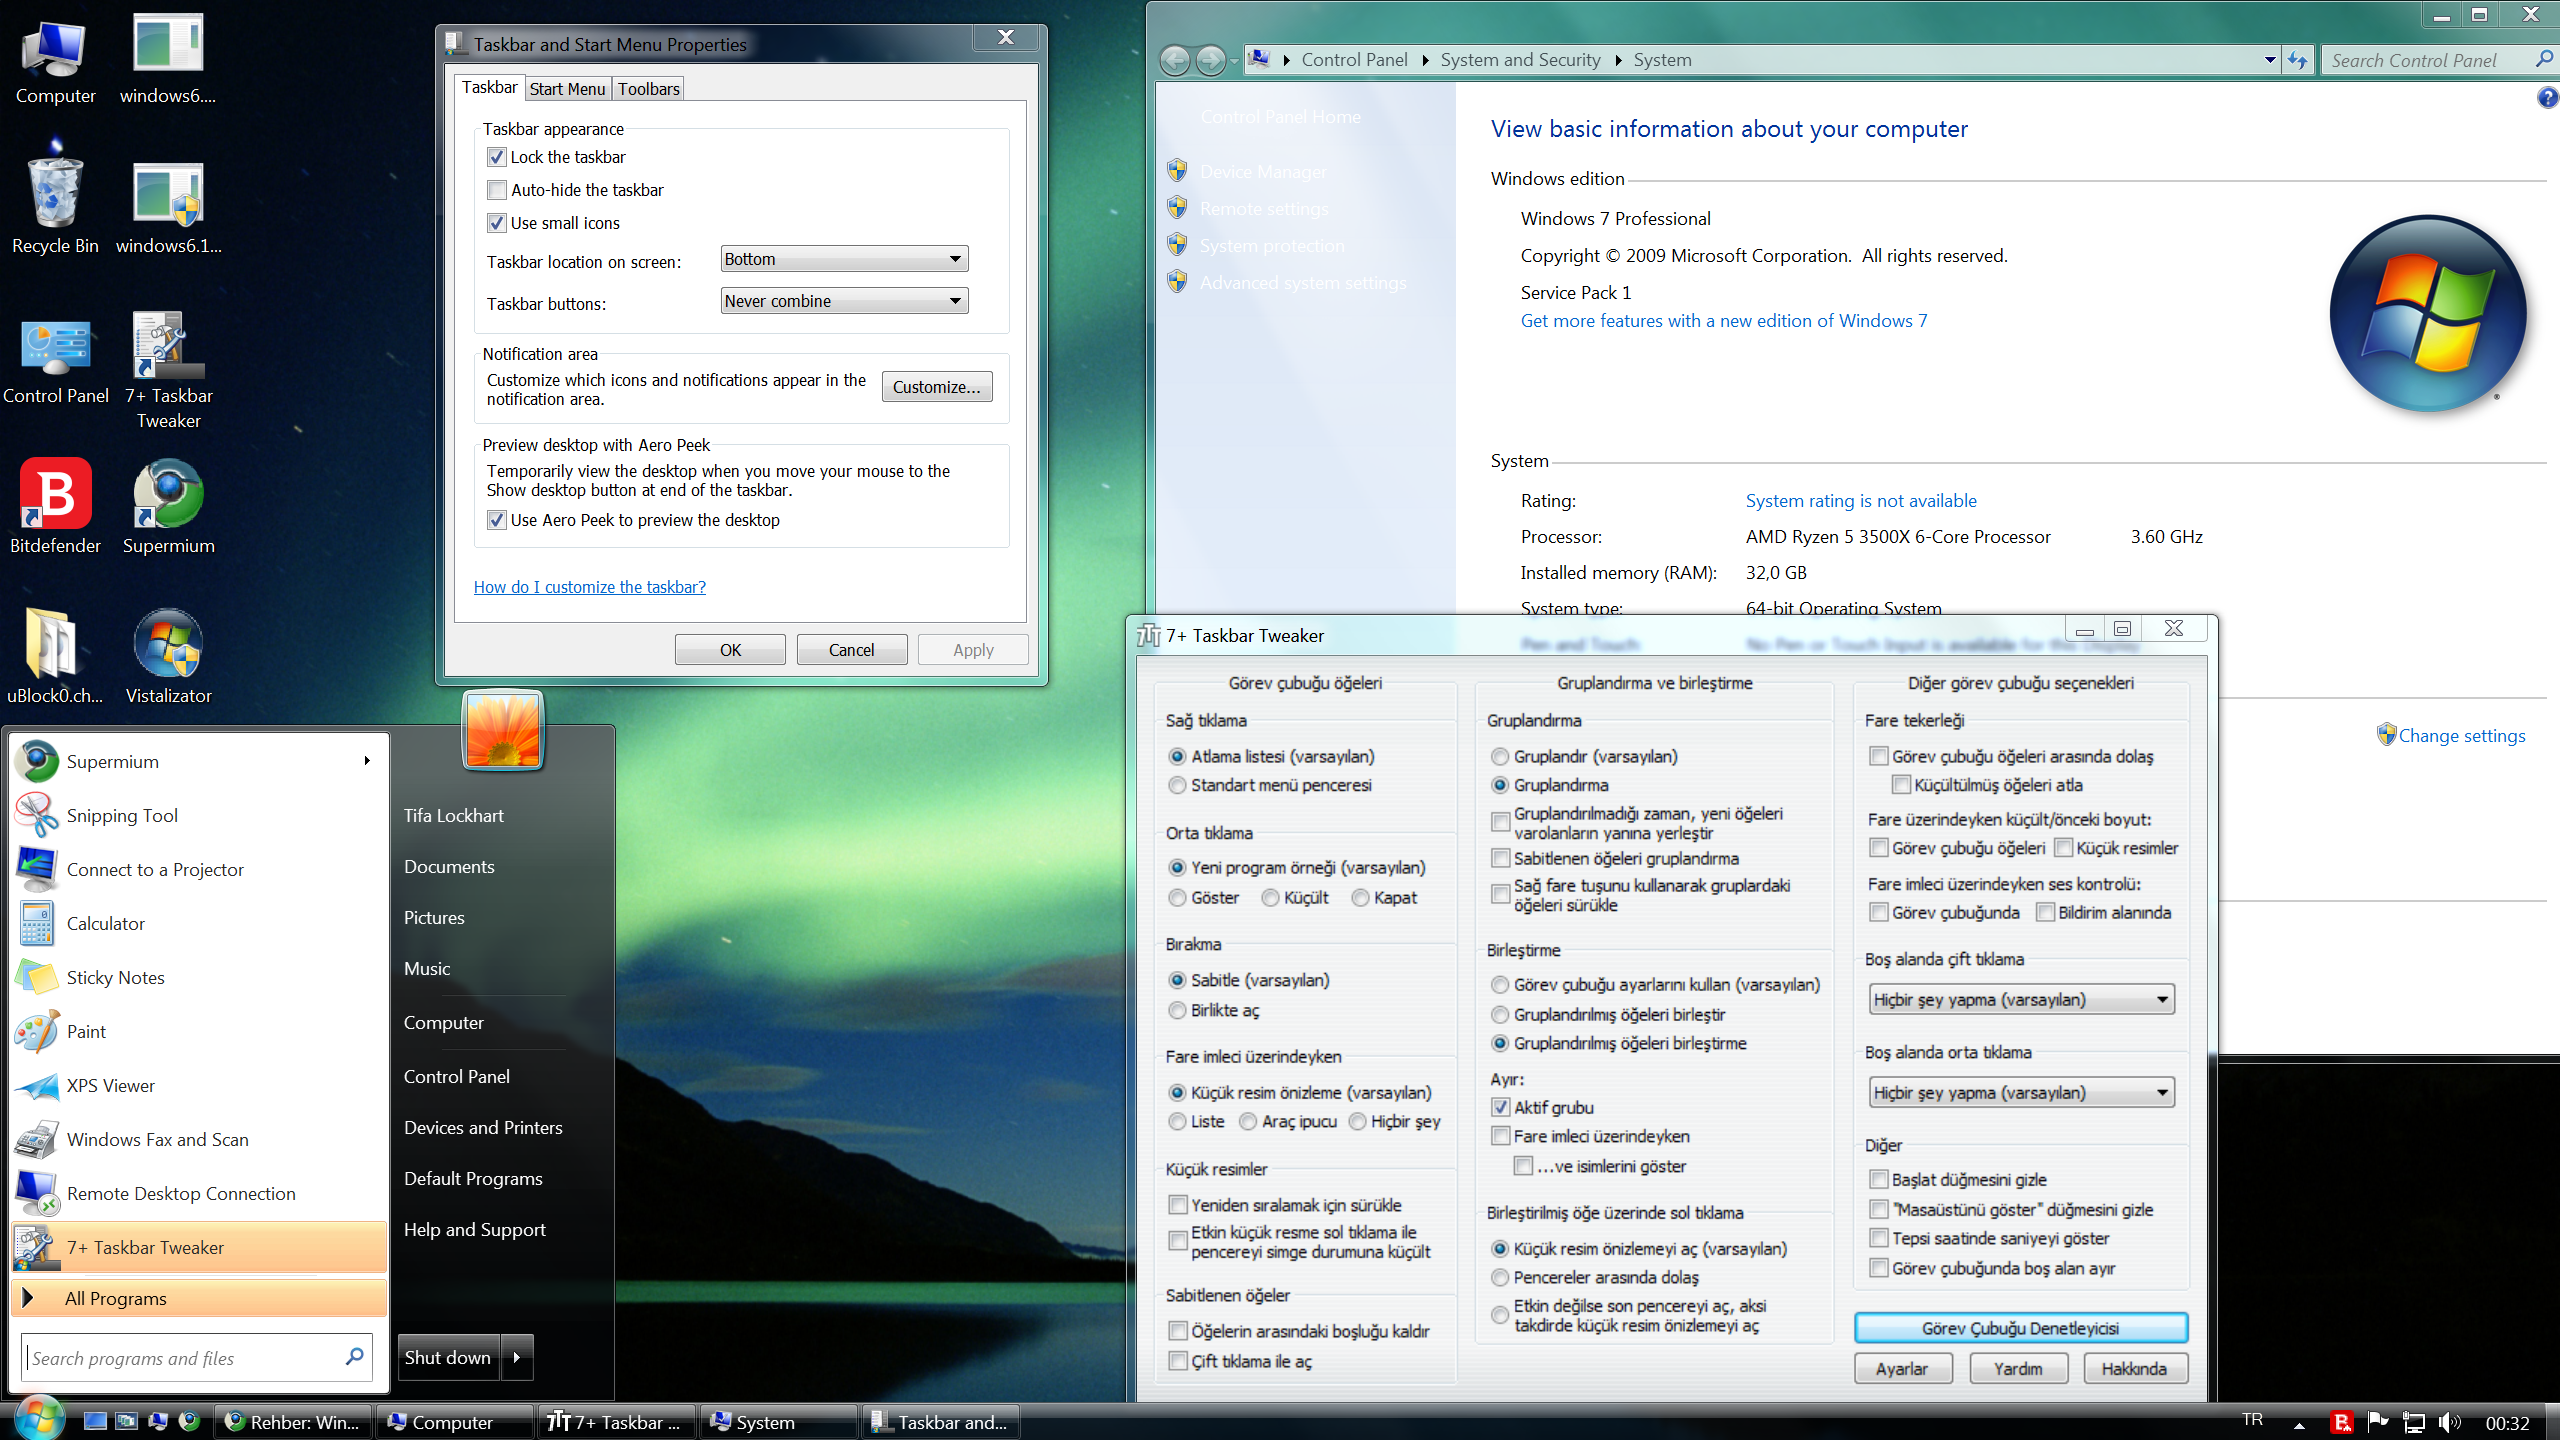The width and height of the screenshot is (2560, 1440).
Task: Click the Windows Start orb
Action: 39,1419
